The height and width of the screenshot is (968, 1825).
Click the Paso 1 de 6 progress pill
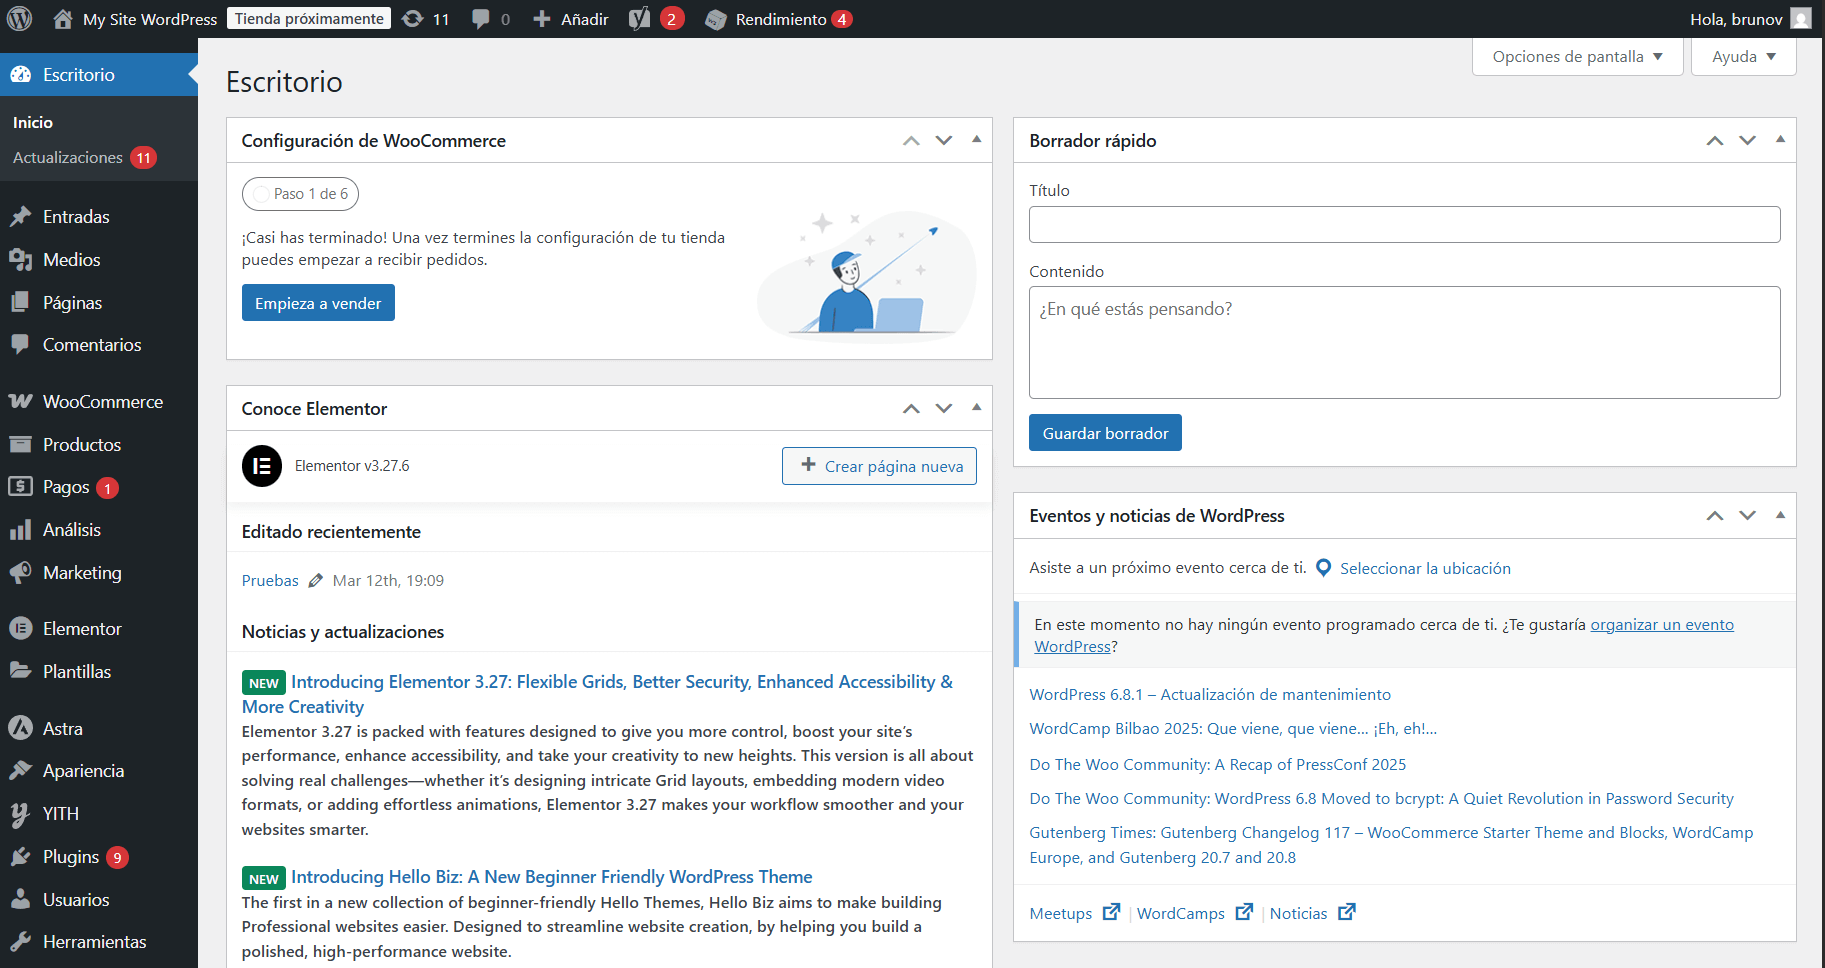click(300, 194)
